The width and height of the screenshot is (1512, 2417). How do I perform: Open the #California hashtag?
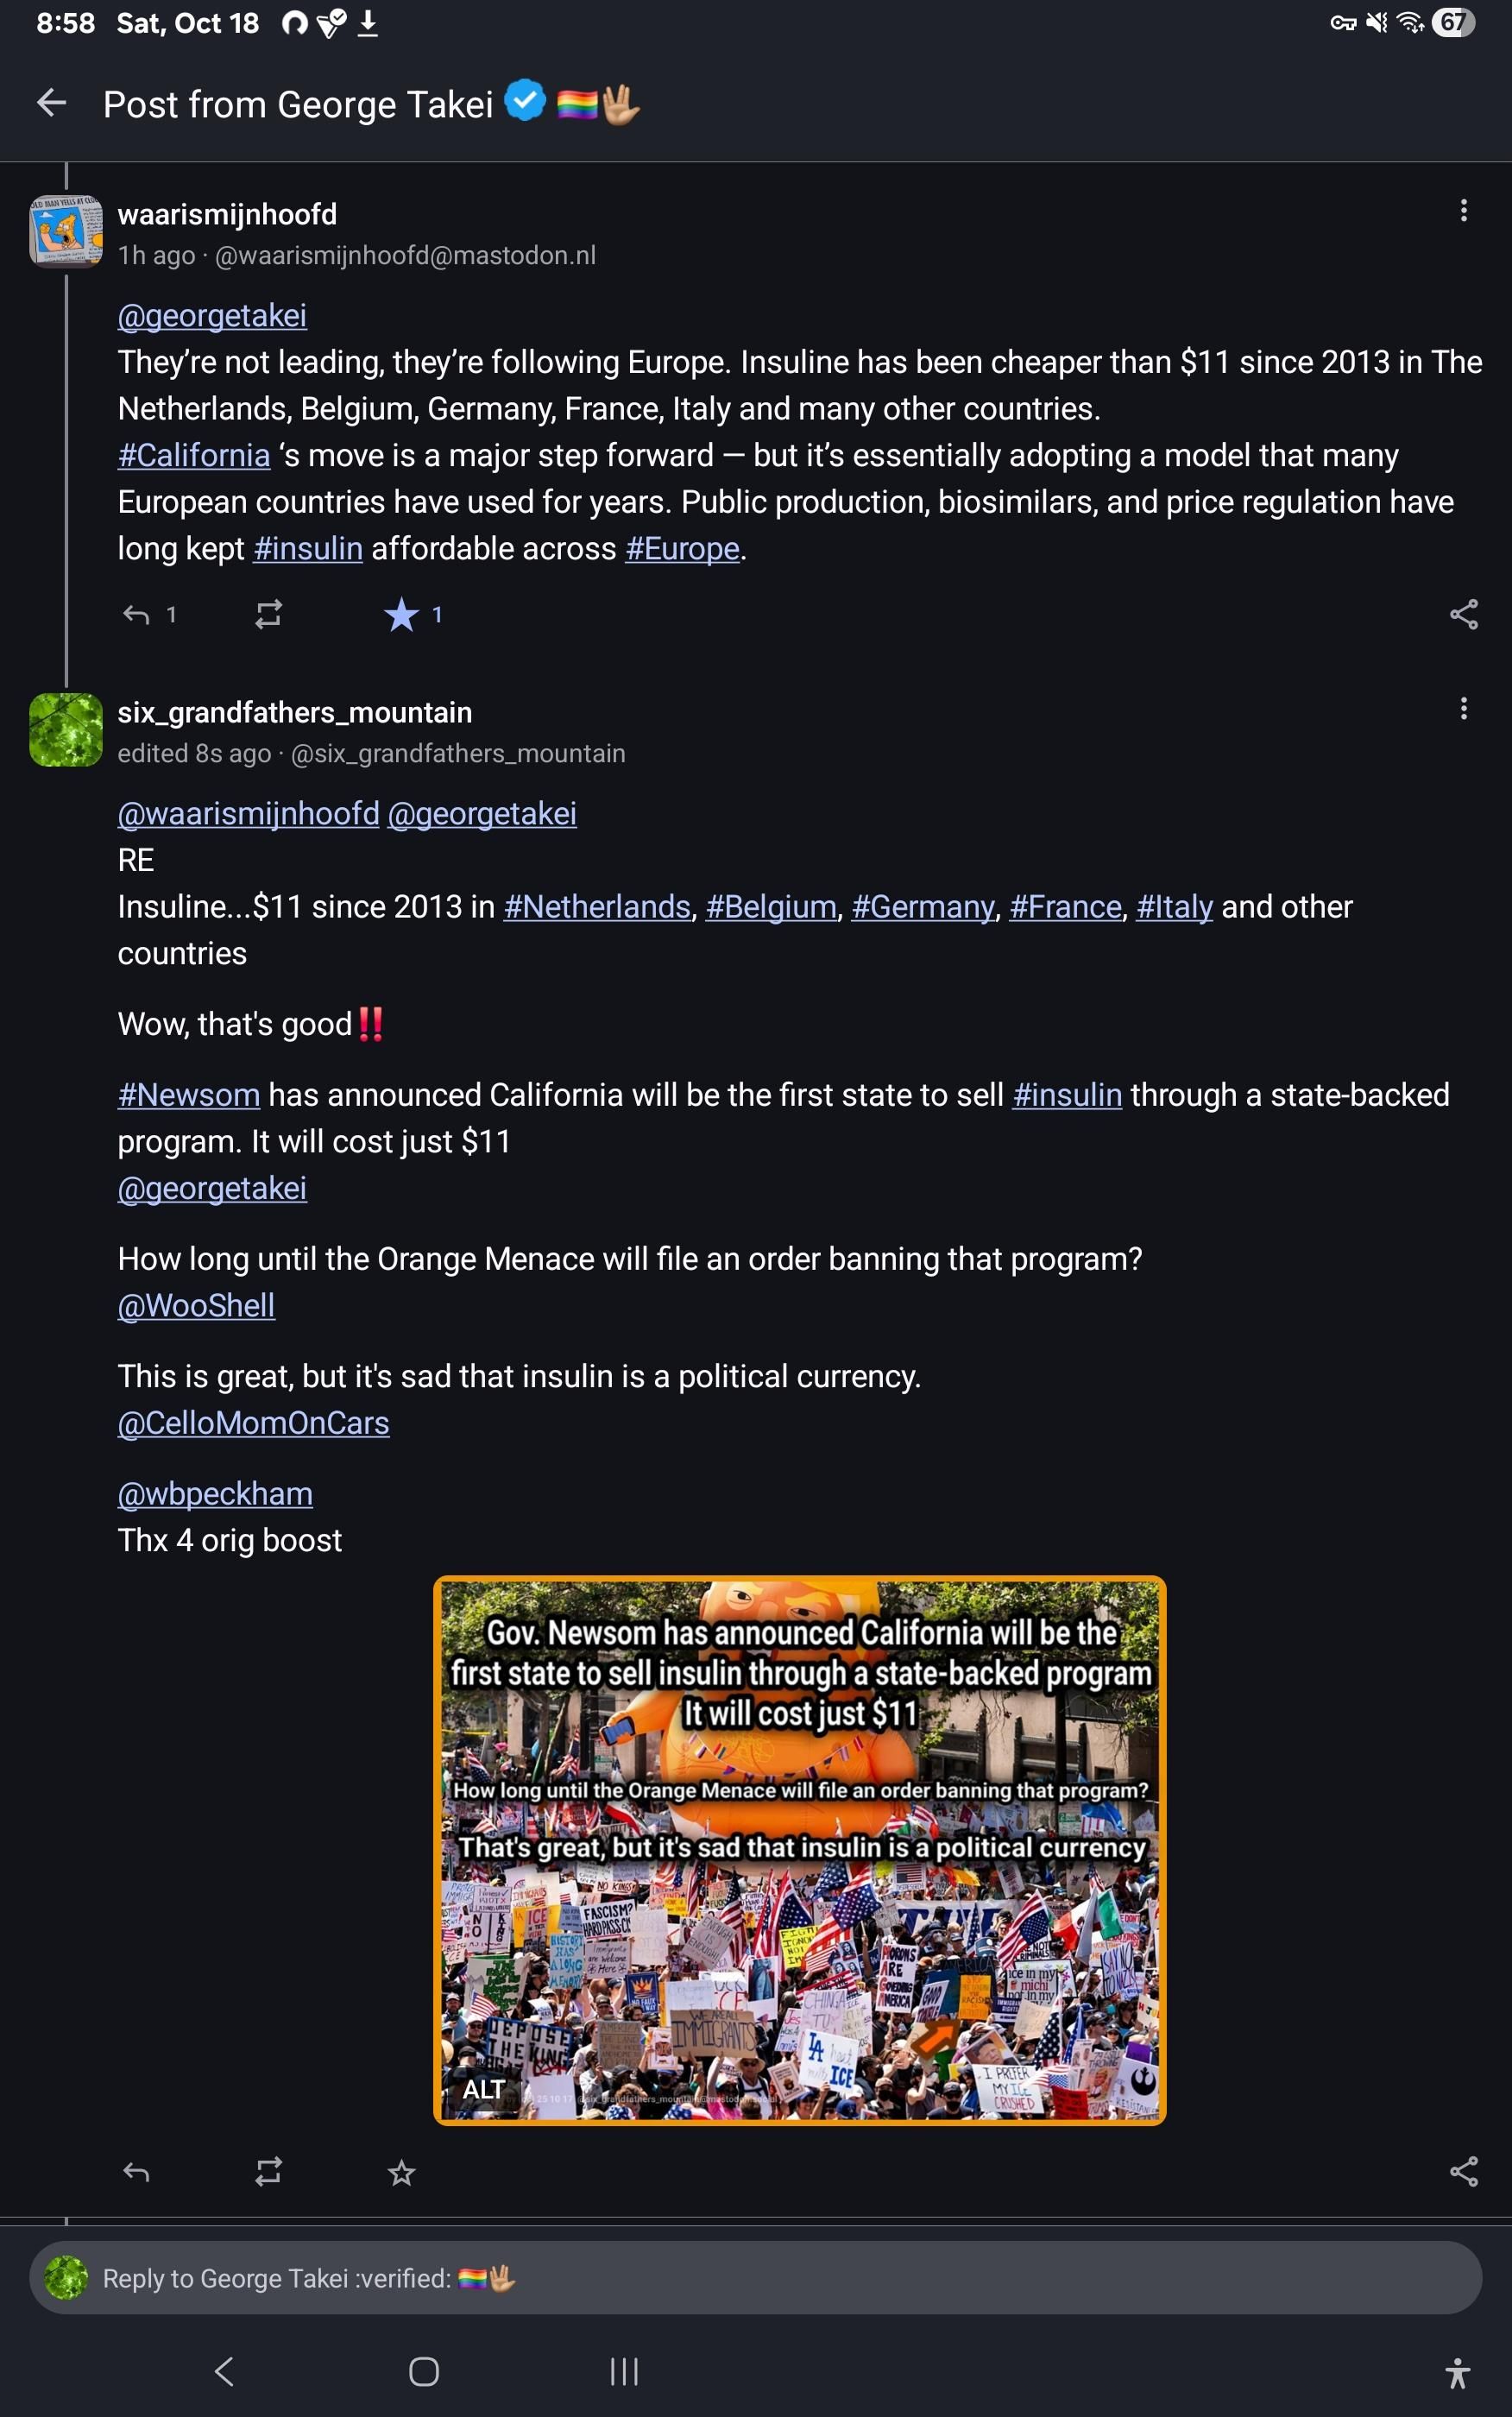point(194,455)
